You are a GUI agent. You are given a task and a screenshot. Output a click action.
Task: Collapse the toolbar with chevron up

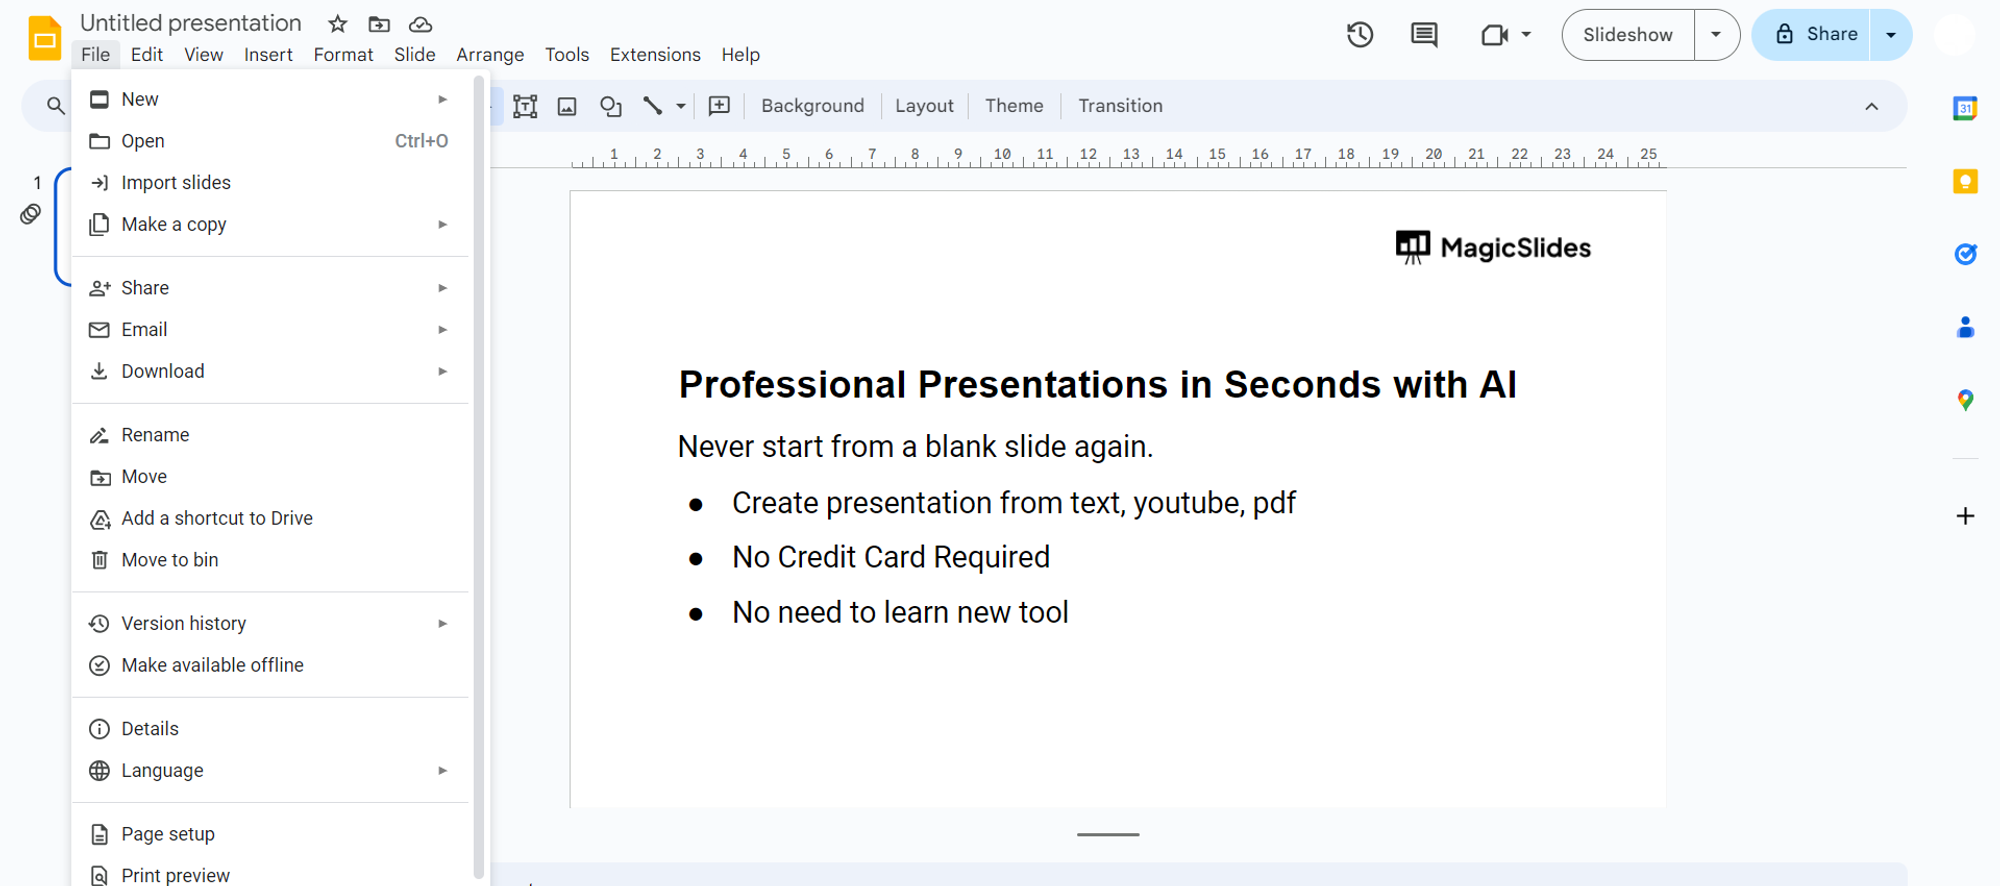pos(1871,106)
